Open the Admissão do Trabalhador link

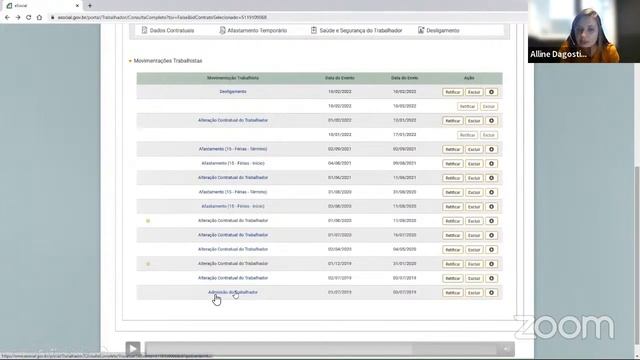point(233,292)
